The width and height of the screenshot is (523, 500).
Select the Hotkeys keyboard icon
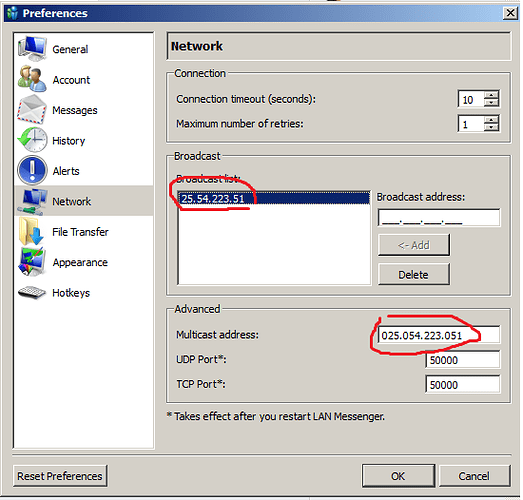(x=32, y=293)
